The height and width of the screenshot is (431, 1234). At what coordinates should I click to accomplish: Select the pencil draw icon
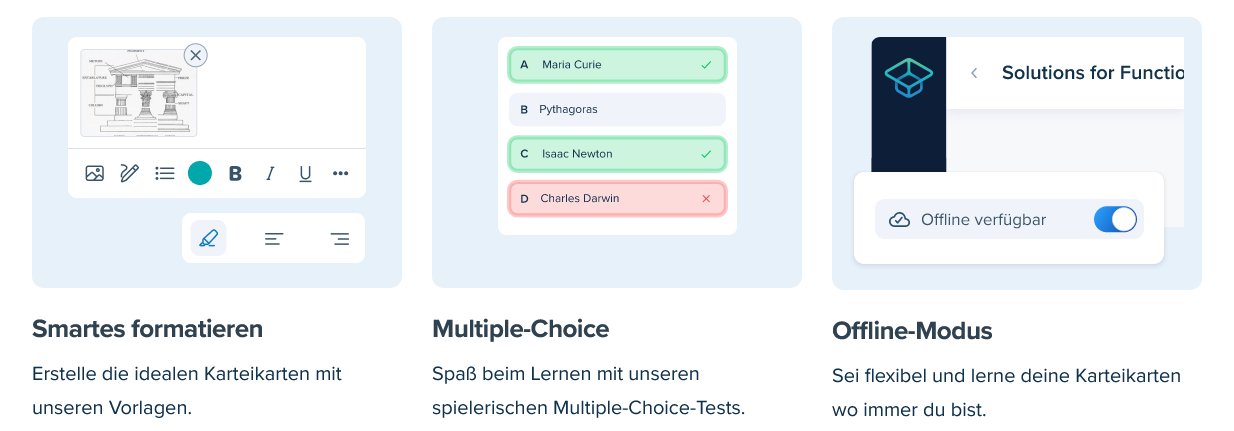[x=129, y=173]
